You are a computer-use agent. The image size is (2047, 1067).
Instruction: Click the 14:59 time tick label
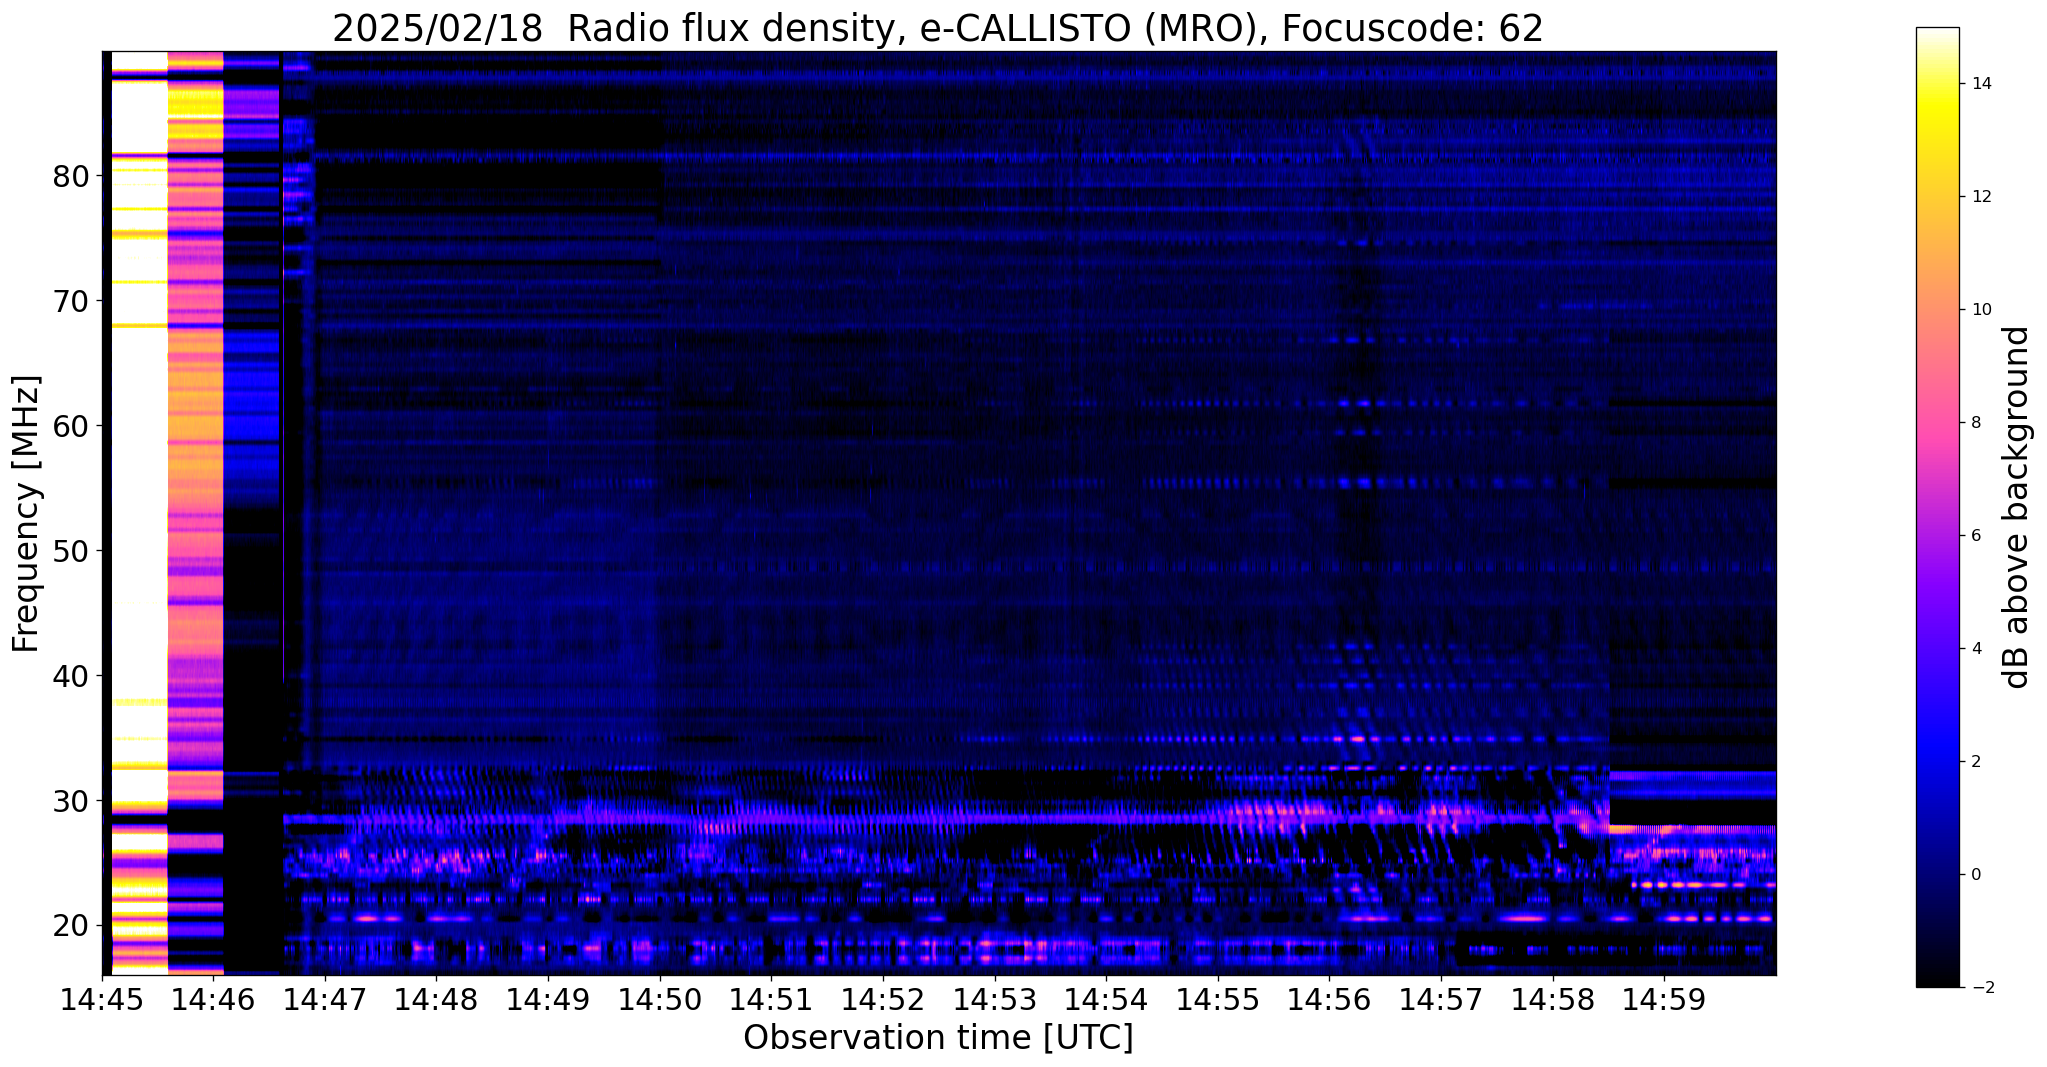coord(1664,999)
